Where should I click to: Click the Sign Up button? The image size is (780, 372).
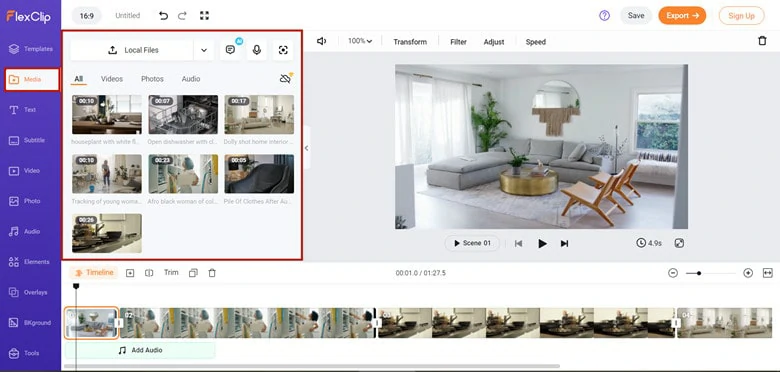coord(741,15)
